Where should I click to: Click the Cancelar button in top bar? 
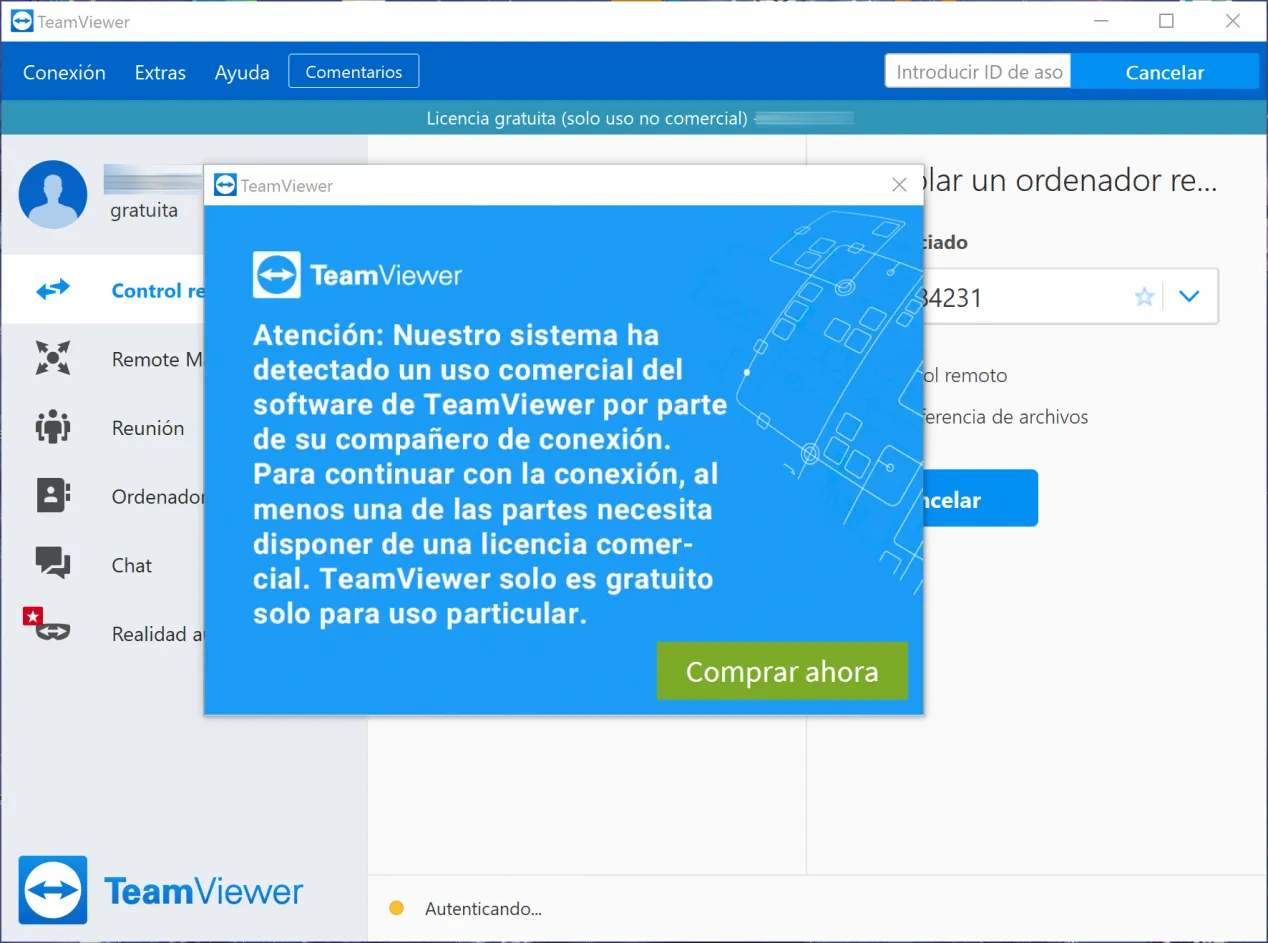[x=1164, y=72]
